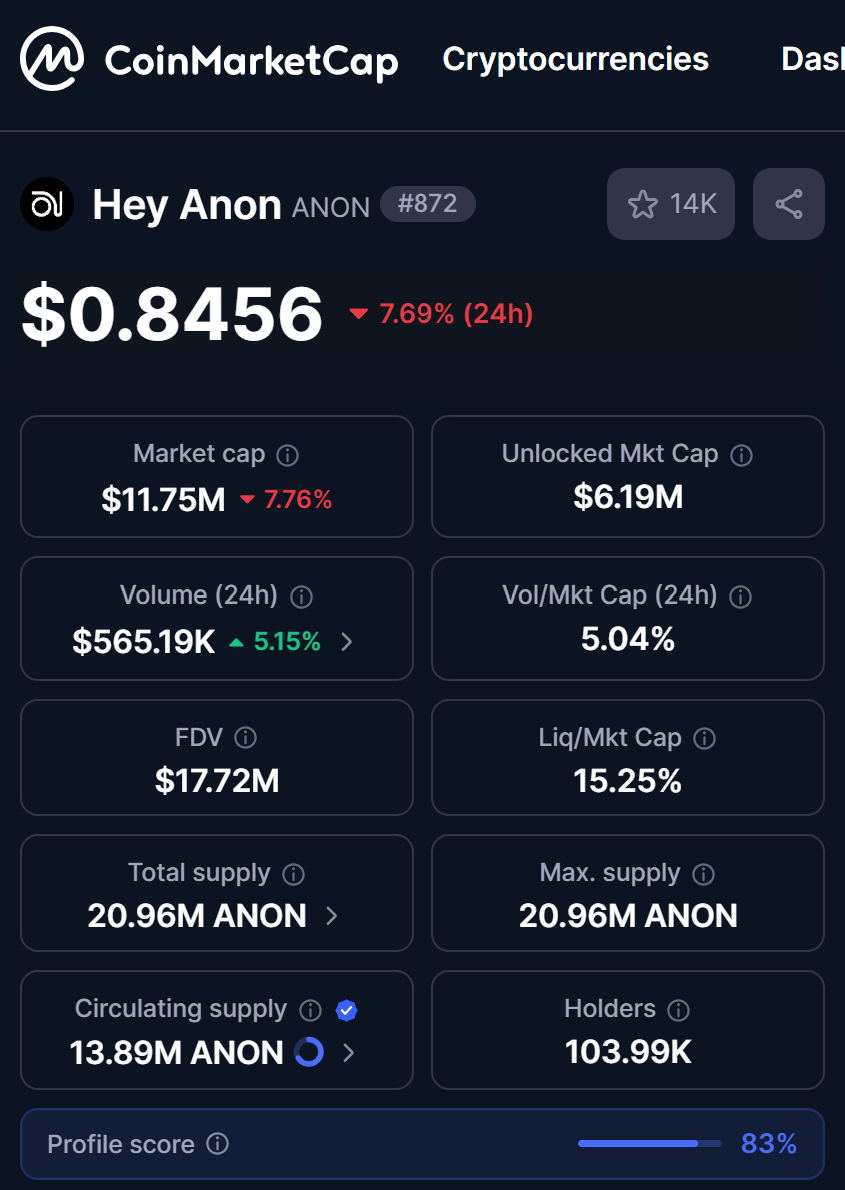Click the Max. supply info icon
This screenshot has width=845, height=1190.
[x=703, y=874]
